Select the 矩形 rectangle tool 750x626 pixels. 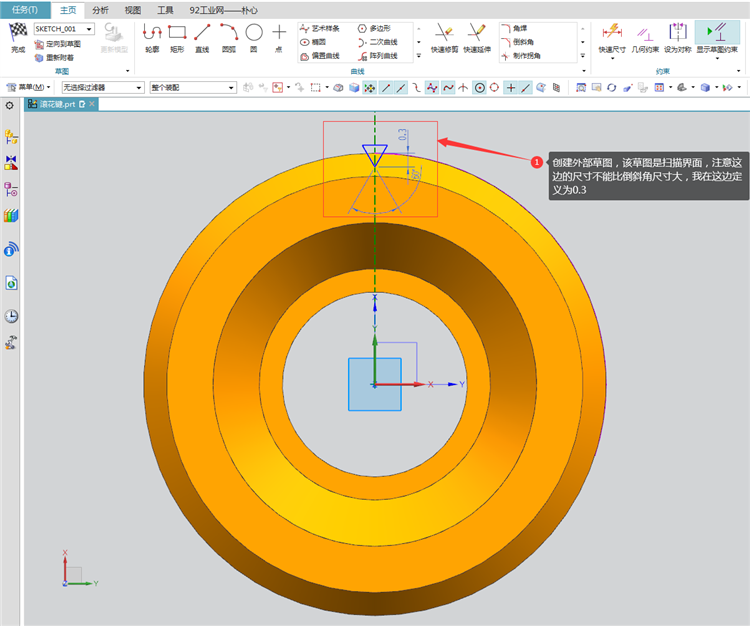pos(177,38)
